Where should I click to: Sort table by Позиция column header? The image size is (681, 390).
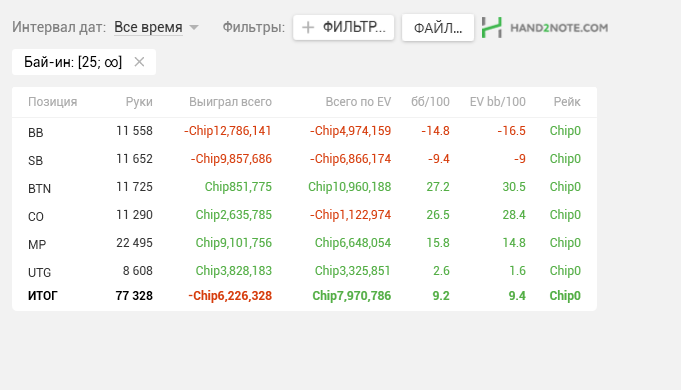coord(53,102)
